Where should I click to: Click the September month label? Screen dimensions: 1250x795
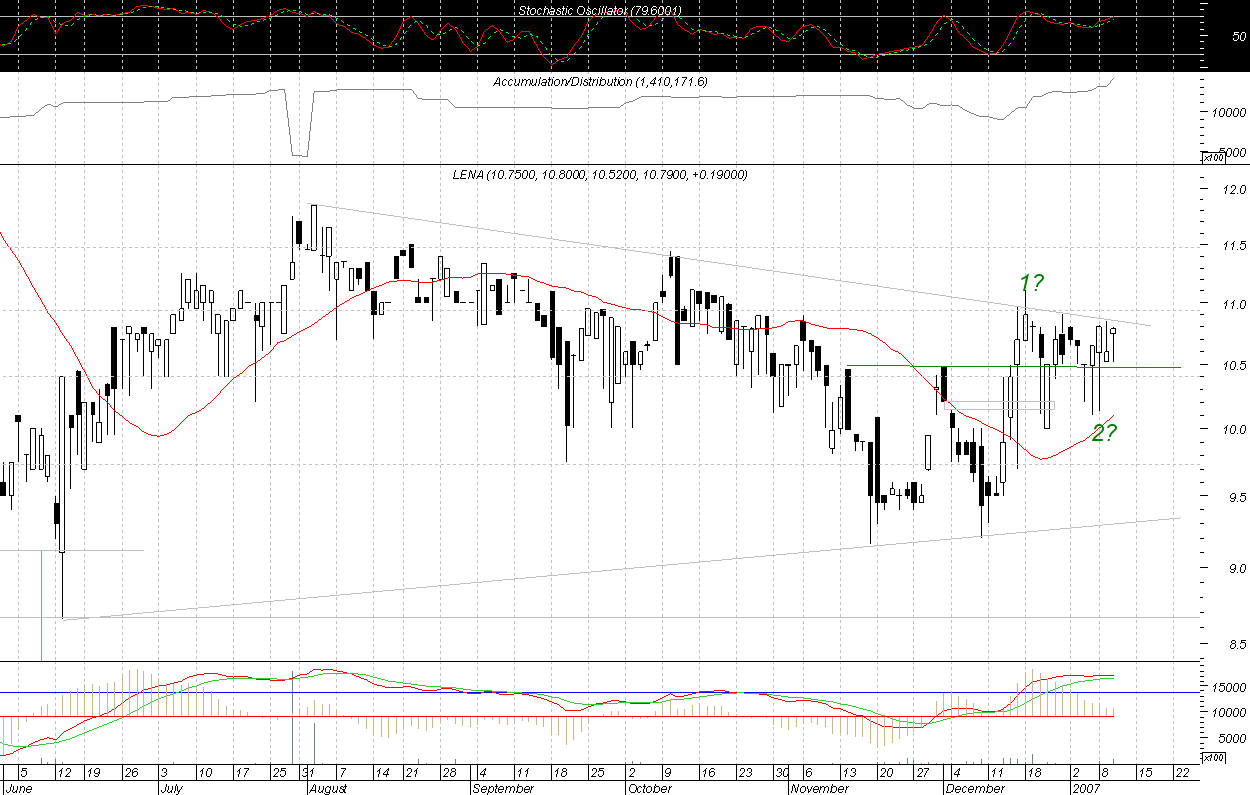tap(502, 788)
